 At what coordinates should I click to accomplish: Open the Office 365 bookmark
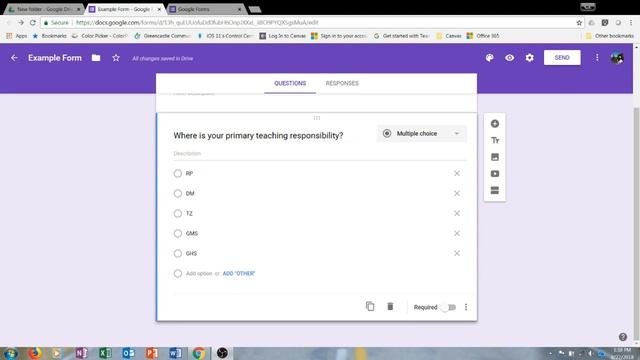483,36
